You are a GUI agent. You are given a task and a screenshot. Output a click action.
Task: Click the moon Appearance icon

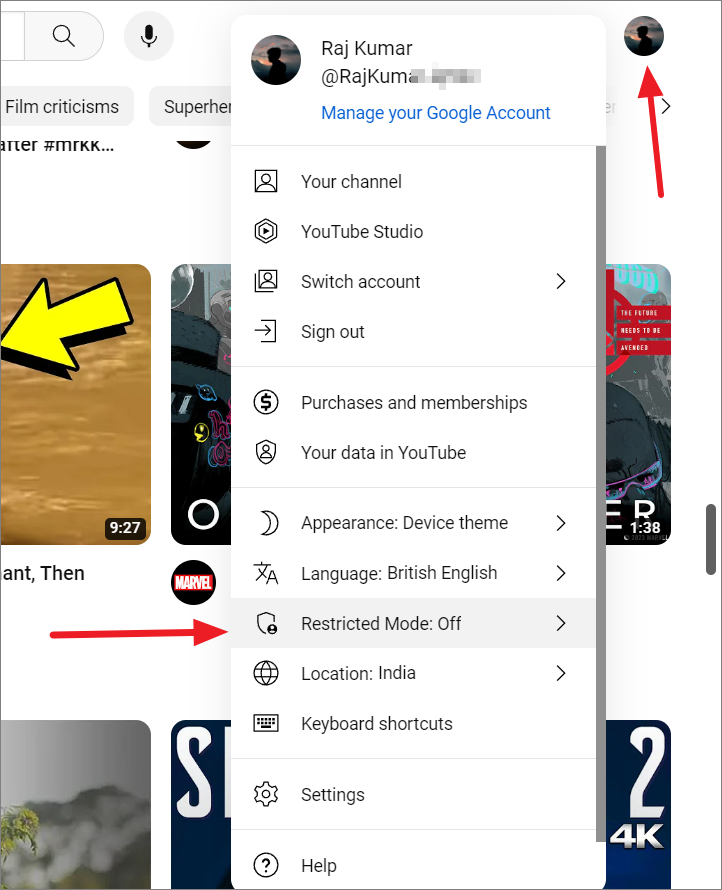[x=268, y=523]
